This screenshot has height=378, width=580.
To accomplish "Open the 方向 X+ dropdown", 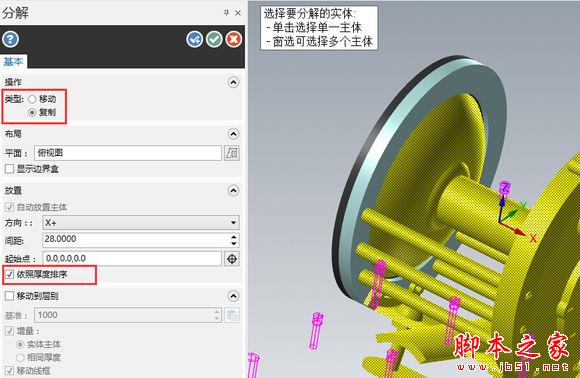I will click(x=141, y=223).
